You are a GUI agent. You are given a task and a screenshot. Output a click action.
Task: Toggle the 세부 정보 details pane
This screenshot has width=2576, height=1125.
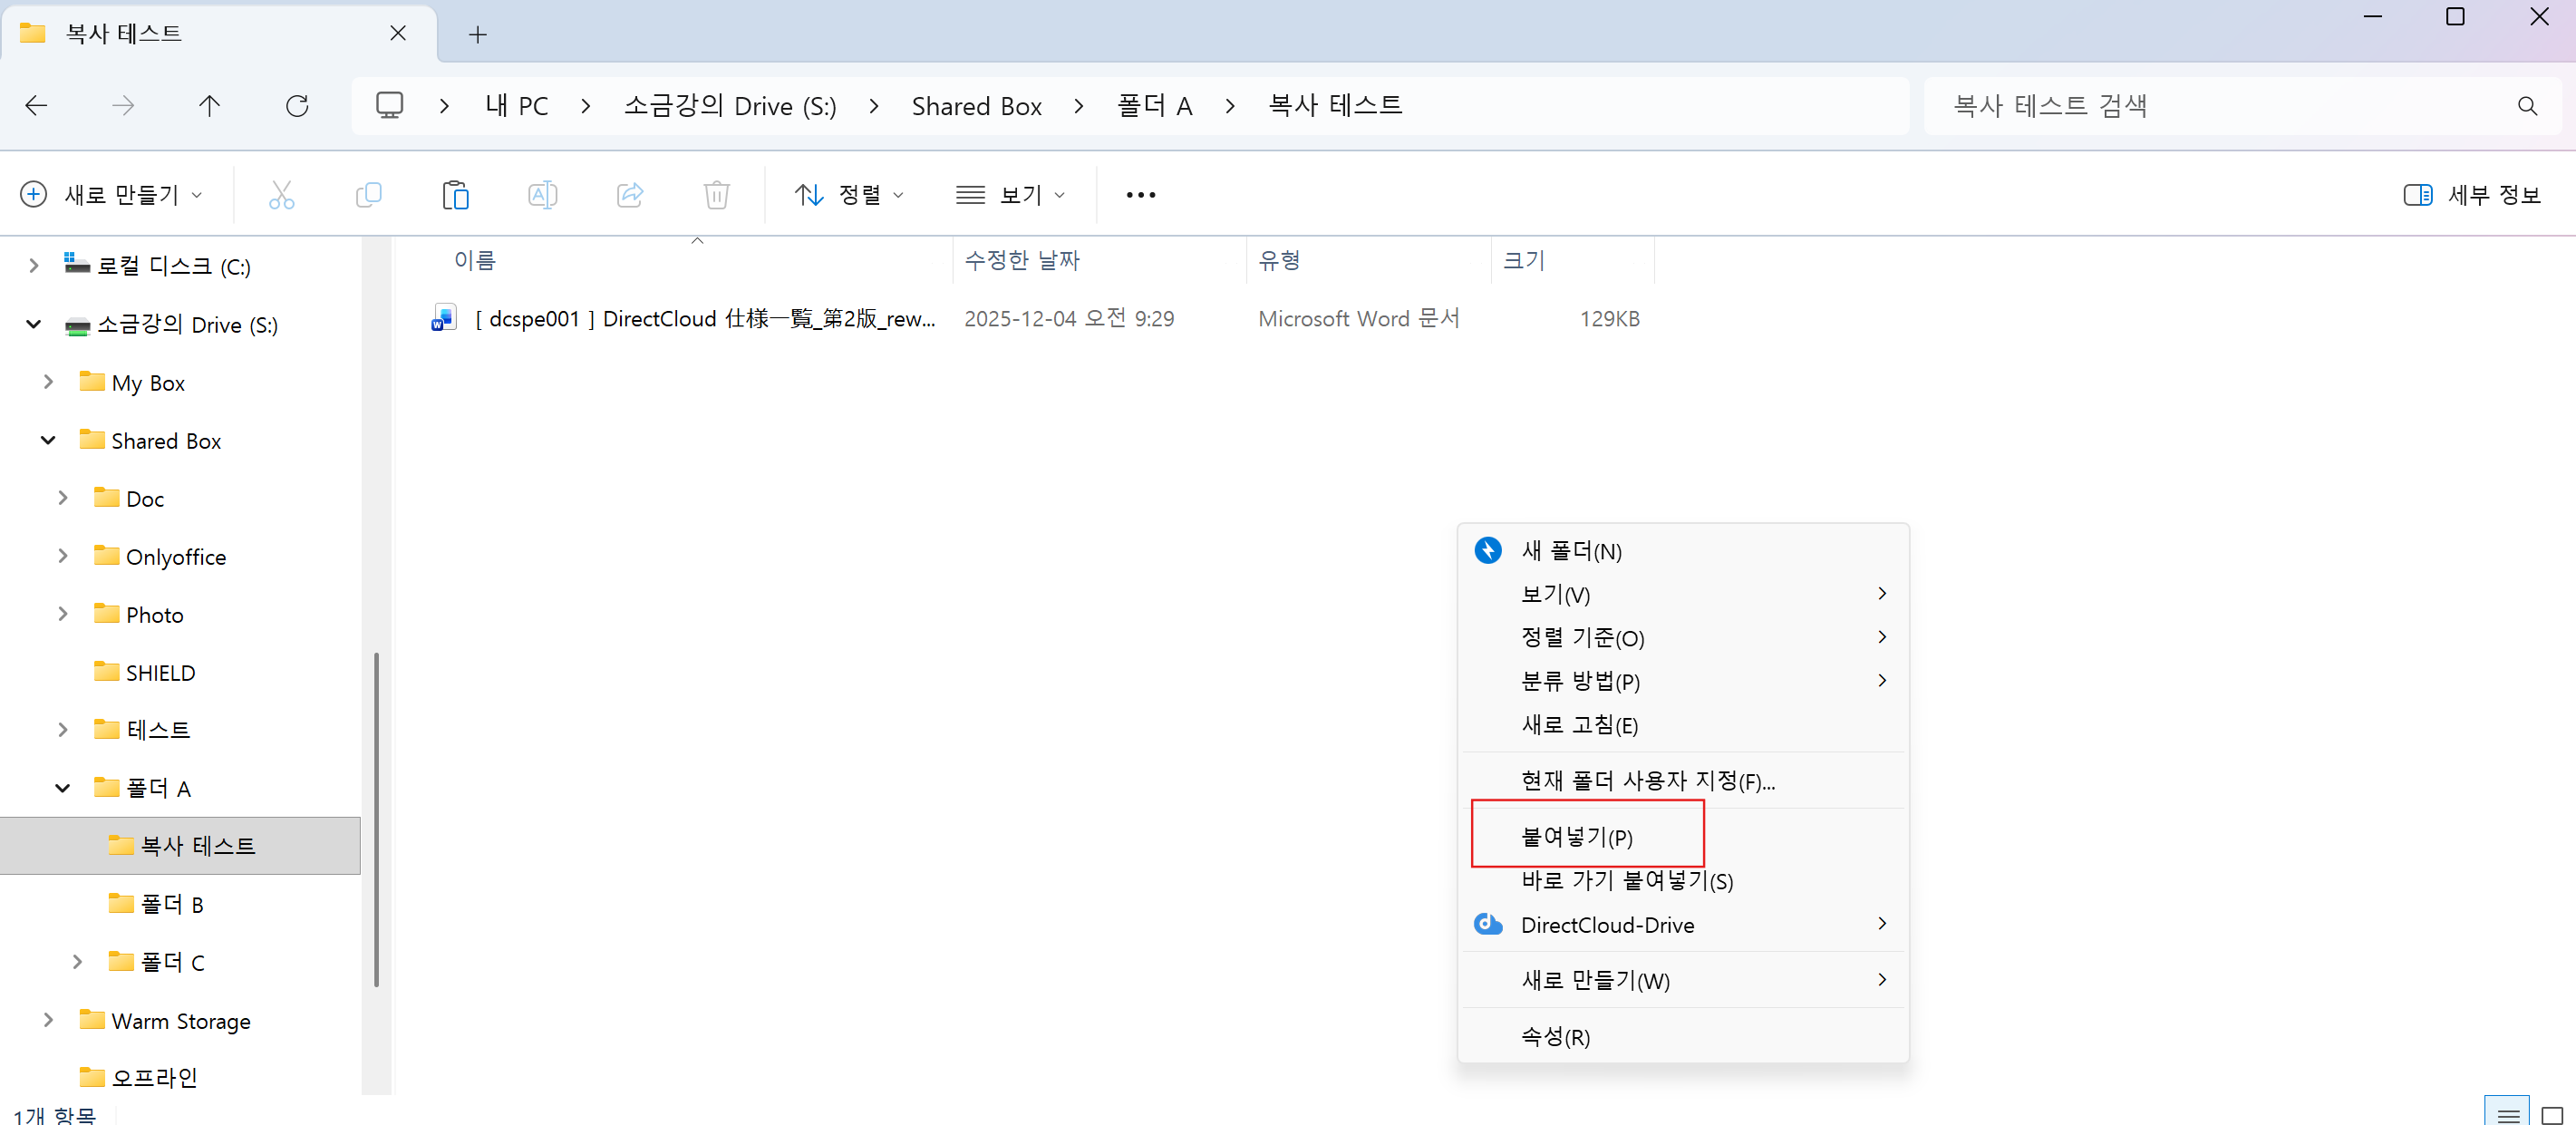(2471, 194)
